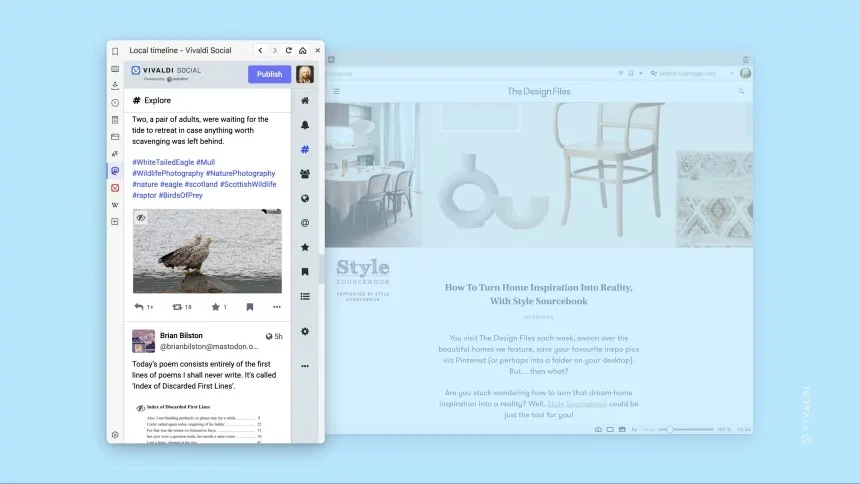Select the Mastodon web panel icon
The image size is (860, 484).
click(115, 171)
